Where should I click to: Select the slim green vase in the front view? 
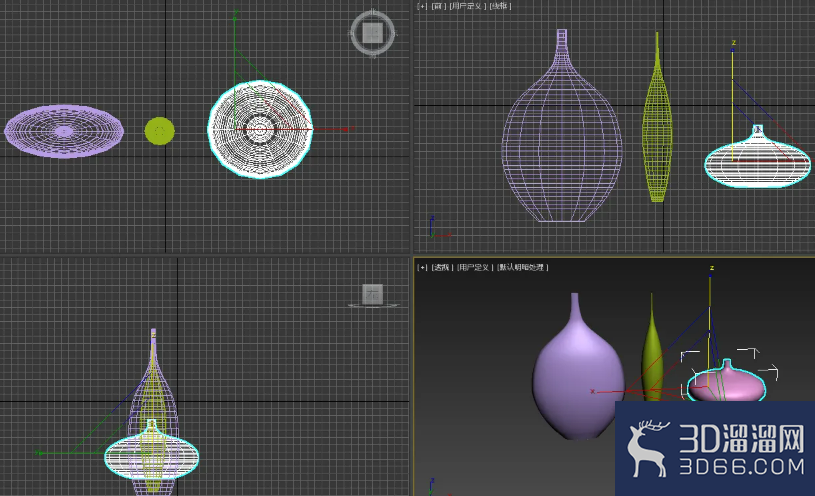pos(658,118)
